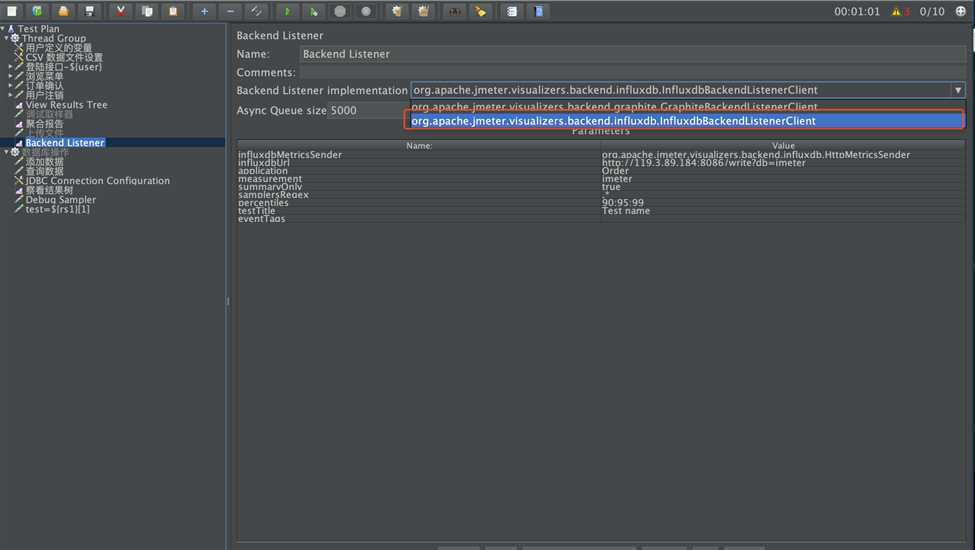Click the influxdbUrl value cell
This screenshot has height=550, width=975.
pyautogui.click(x=783, y=163)
